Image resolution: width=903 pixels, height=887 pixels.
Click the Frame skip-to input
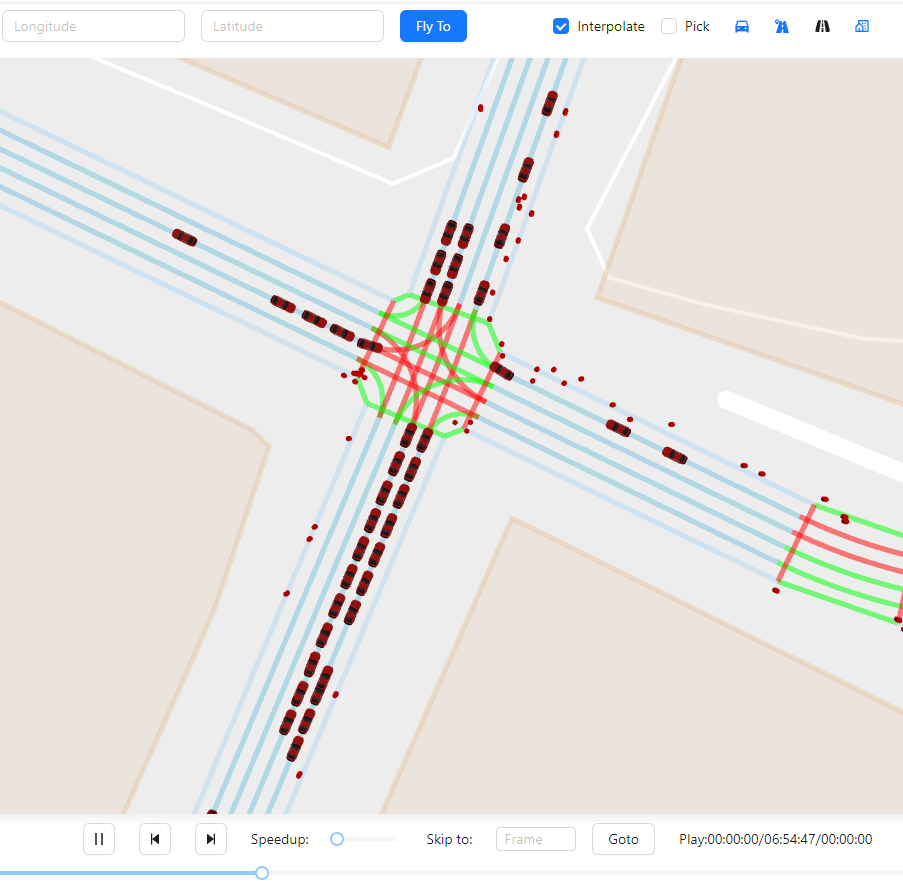point(536,839)
